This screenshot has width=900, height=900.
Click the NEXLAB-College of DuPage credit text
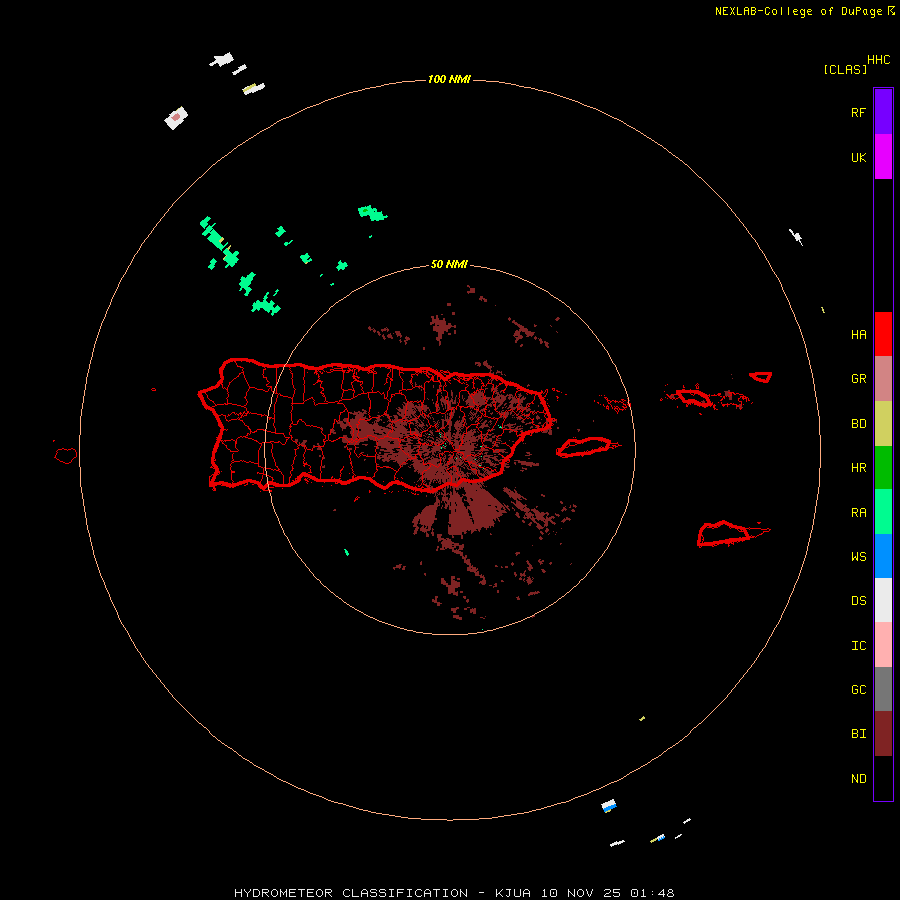[798, 11]
